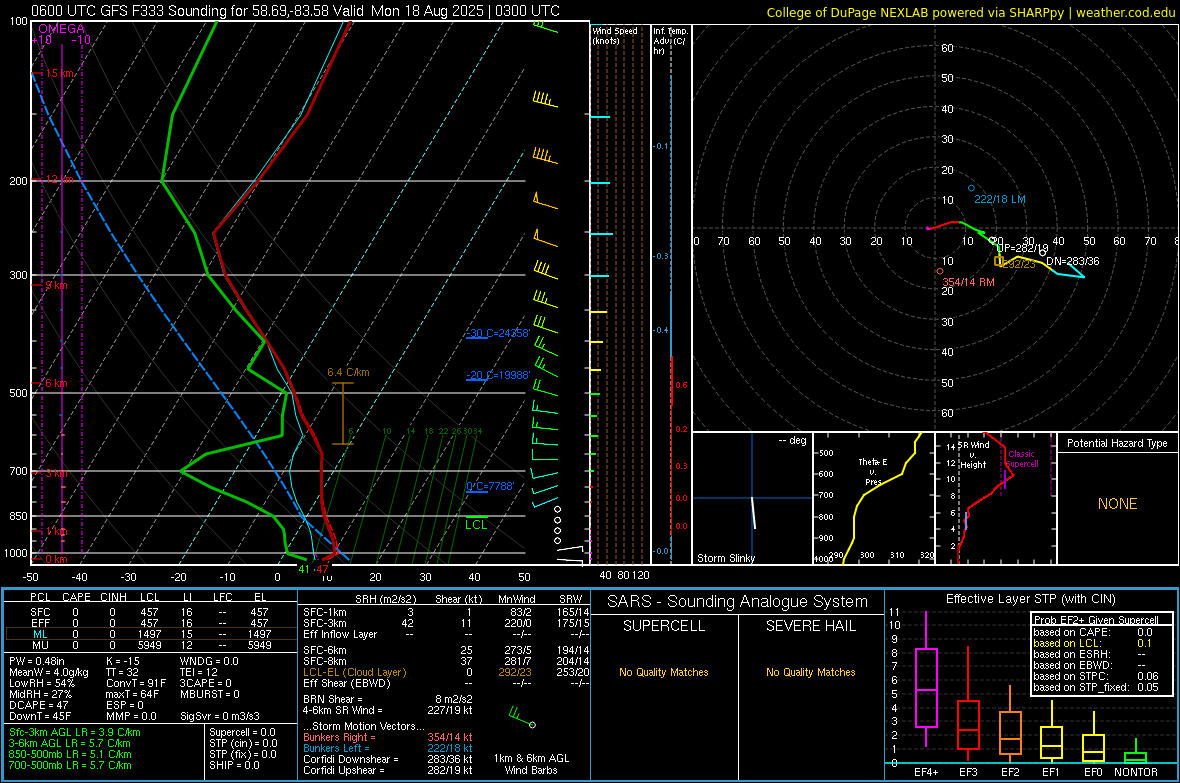The height and width of the screenshot is (783, 1180).
Task: Click the 4-6km SR Wind = 227/19 kt line
Action: (388, 710)
